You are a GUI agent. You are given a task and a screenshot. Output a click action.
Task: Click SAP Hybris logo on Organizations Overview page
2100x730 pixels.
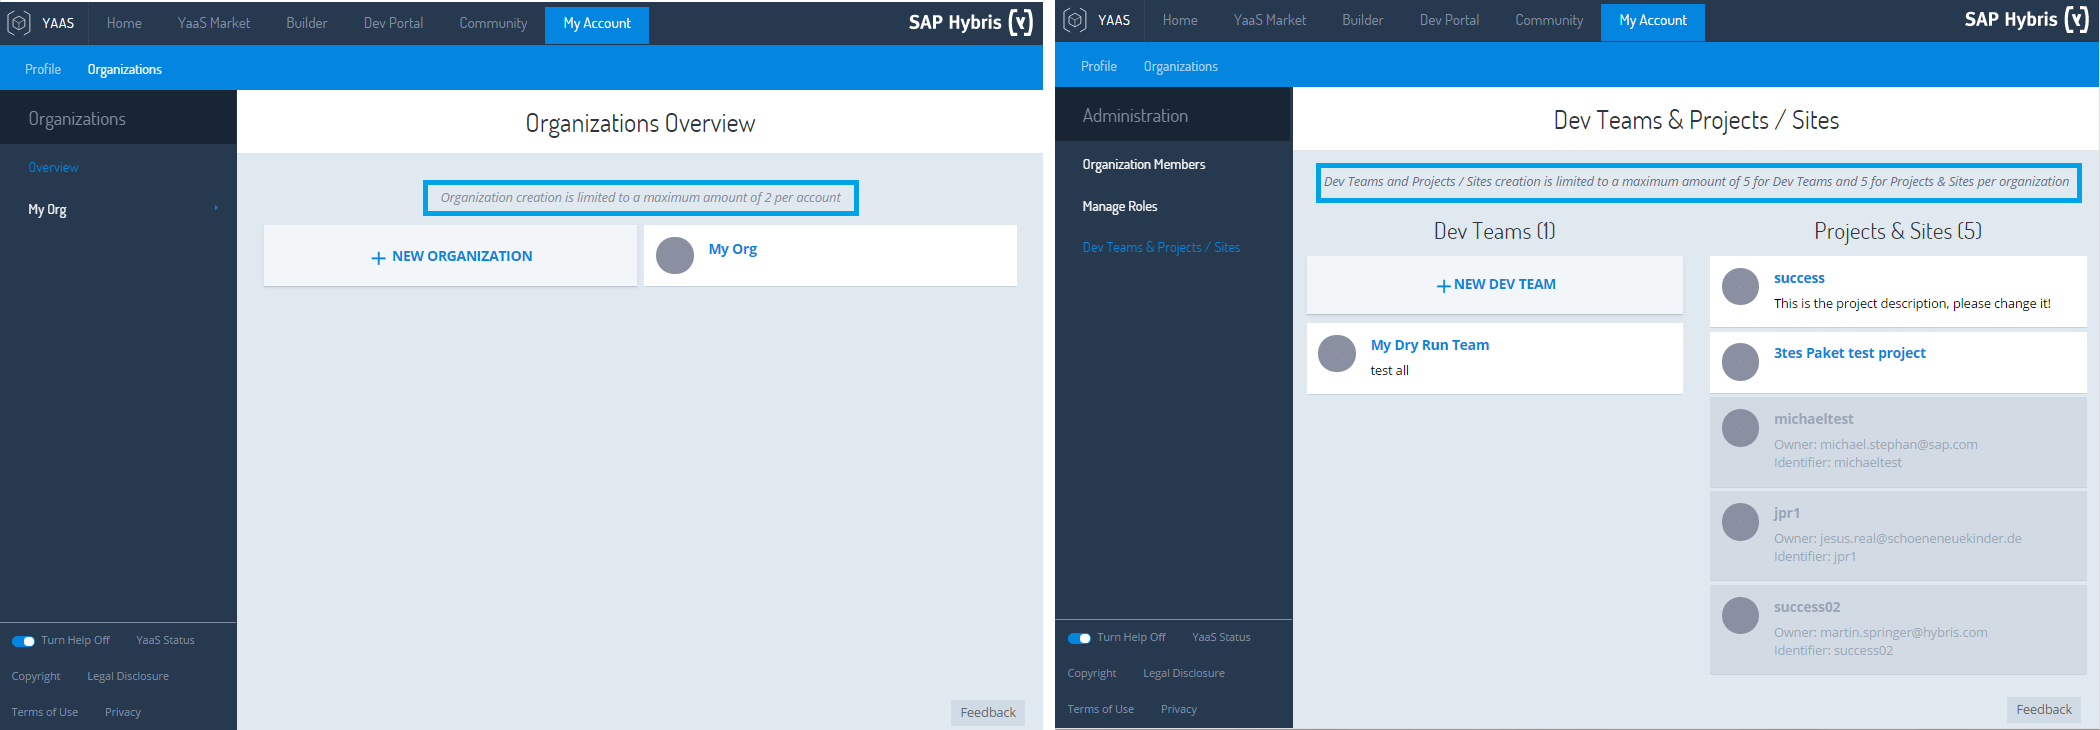(x=971, y=22)
